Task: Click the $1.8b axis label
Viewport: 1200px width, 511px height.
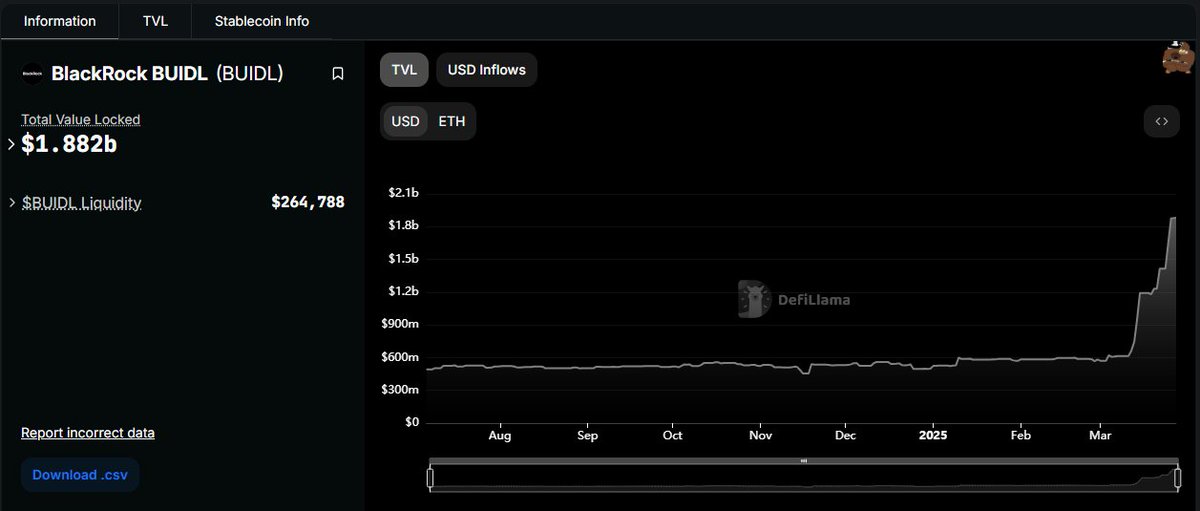Action: [x=403, y=225]
